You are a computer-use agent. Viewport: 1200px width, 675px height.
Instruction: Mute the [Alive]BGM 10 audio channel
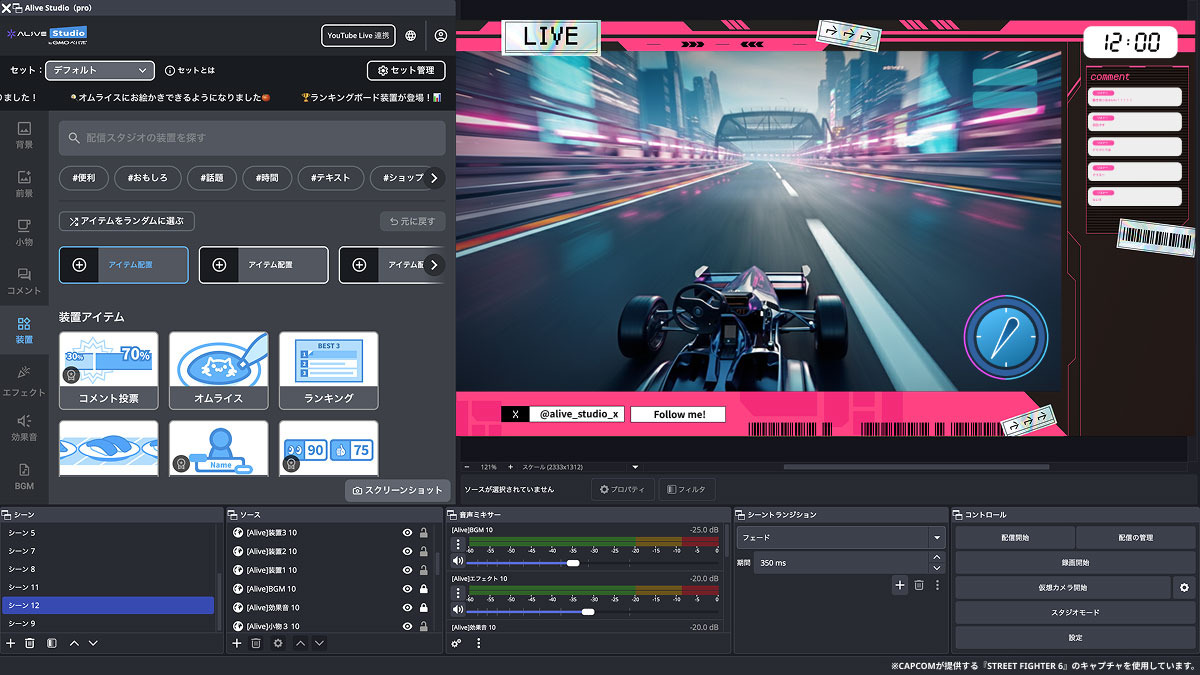pyautogui.click(x=458, y=562)
